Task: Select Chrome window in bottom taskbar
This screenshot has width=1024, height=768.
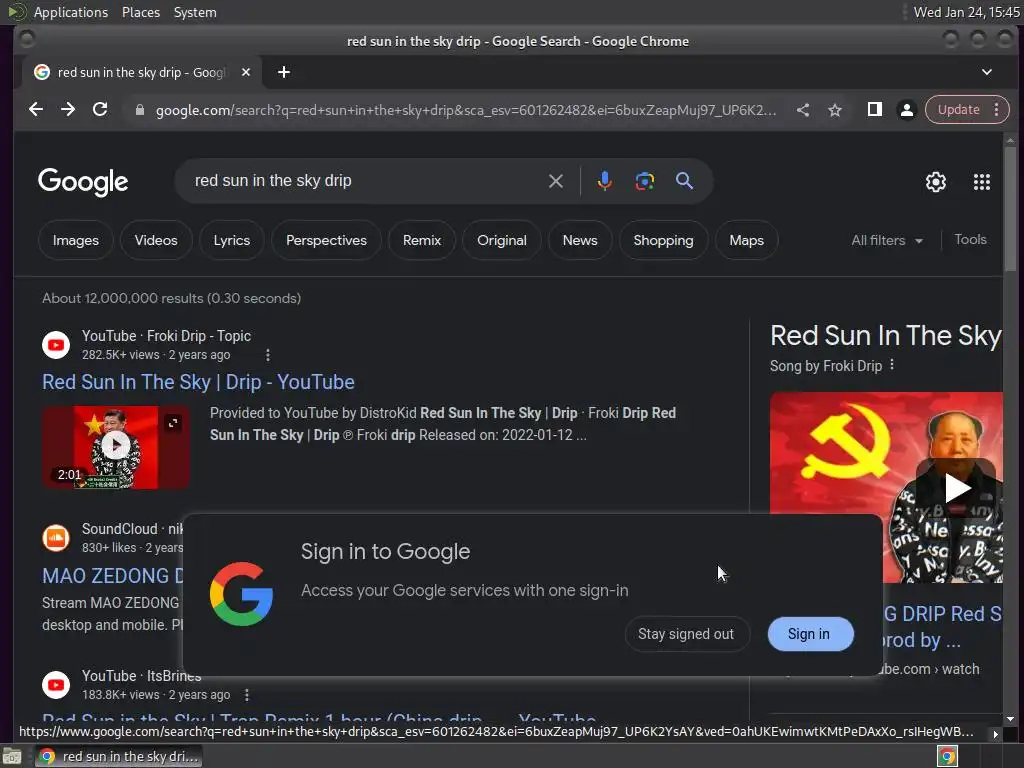Action: [118, 756]
